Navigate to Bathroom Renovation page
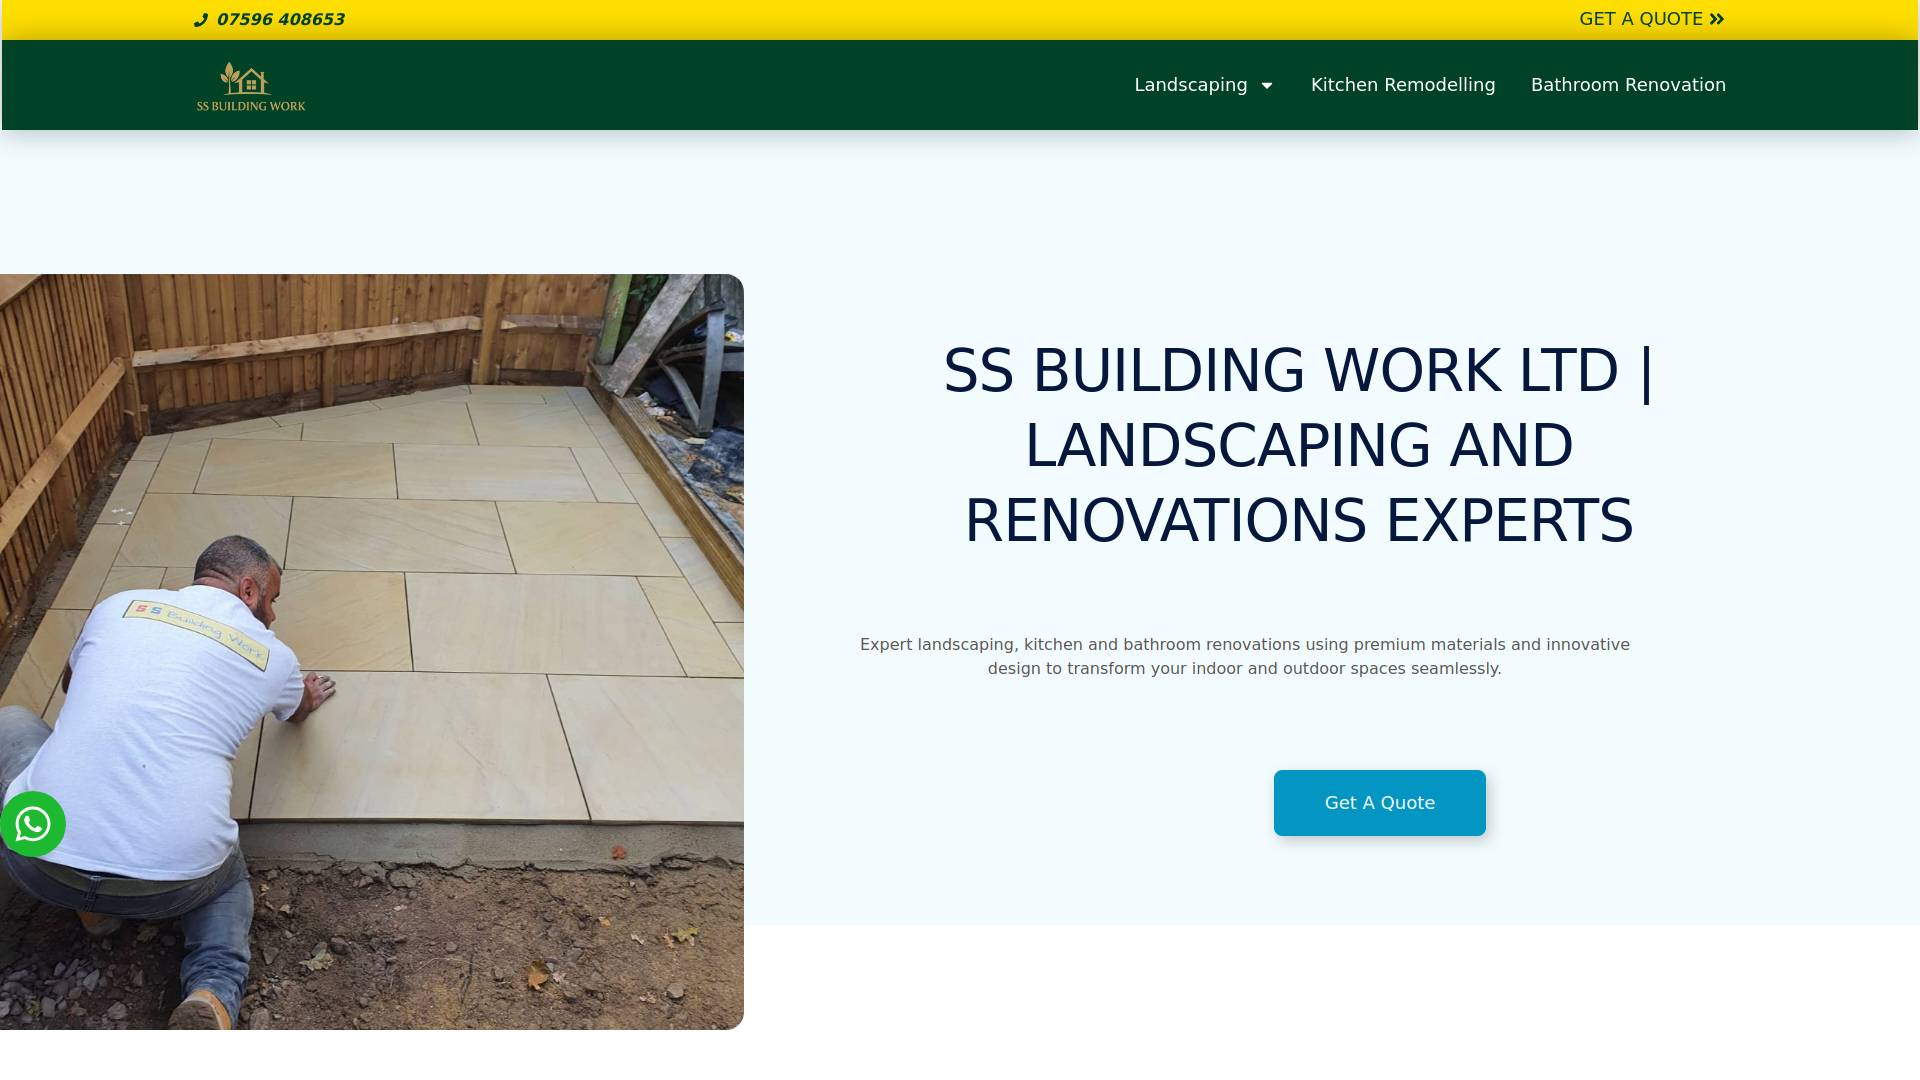This screenshot has height=1080, width=1920. 1628,85
